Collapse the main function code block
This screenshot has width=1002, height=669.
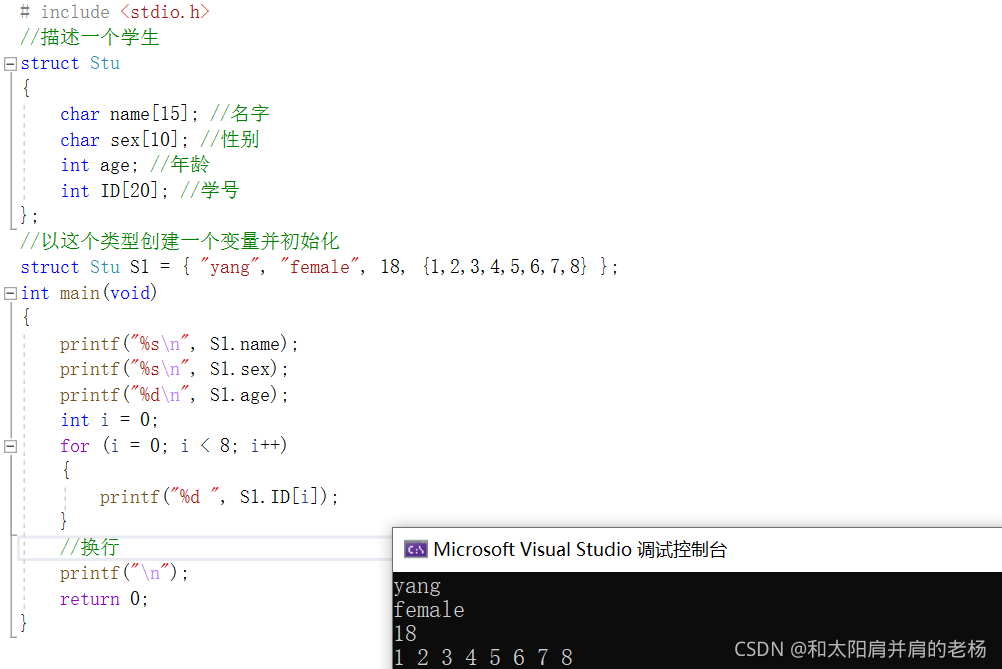[10, 293]
